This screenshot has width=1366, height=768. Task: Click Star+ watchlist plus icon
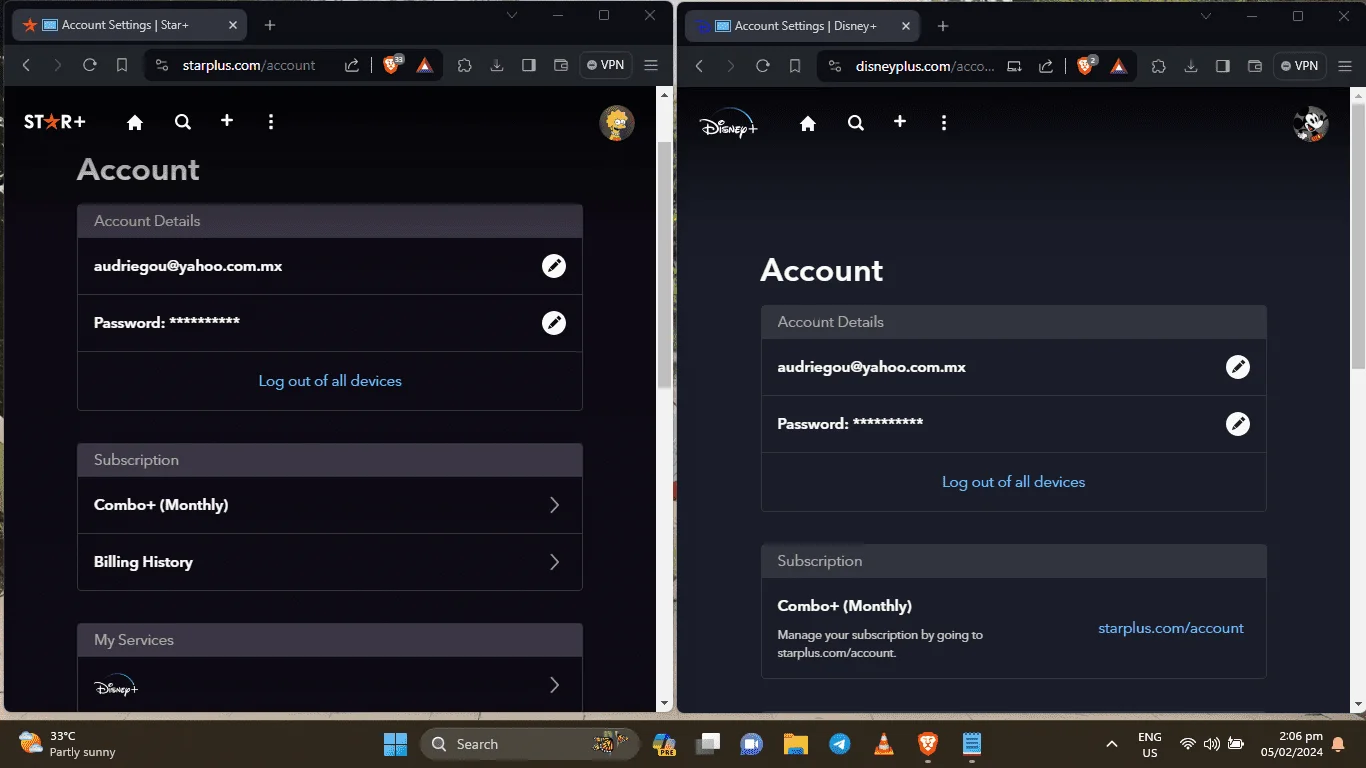click(x=227, y=121)
